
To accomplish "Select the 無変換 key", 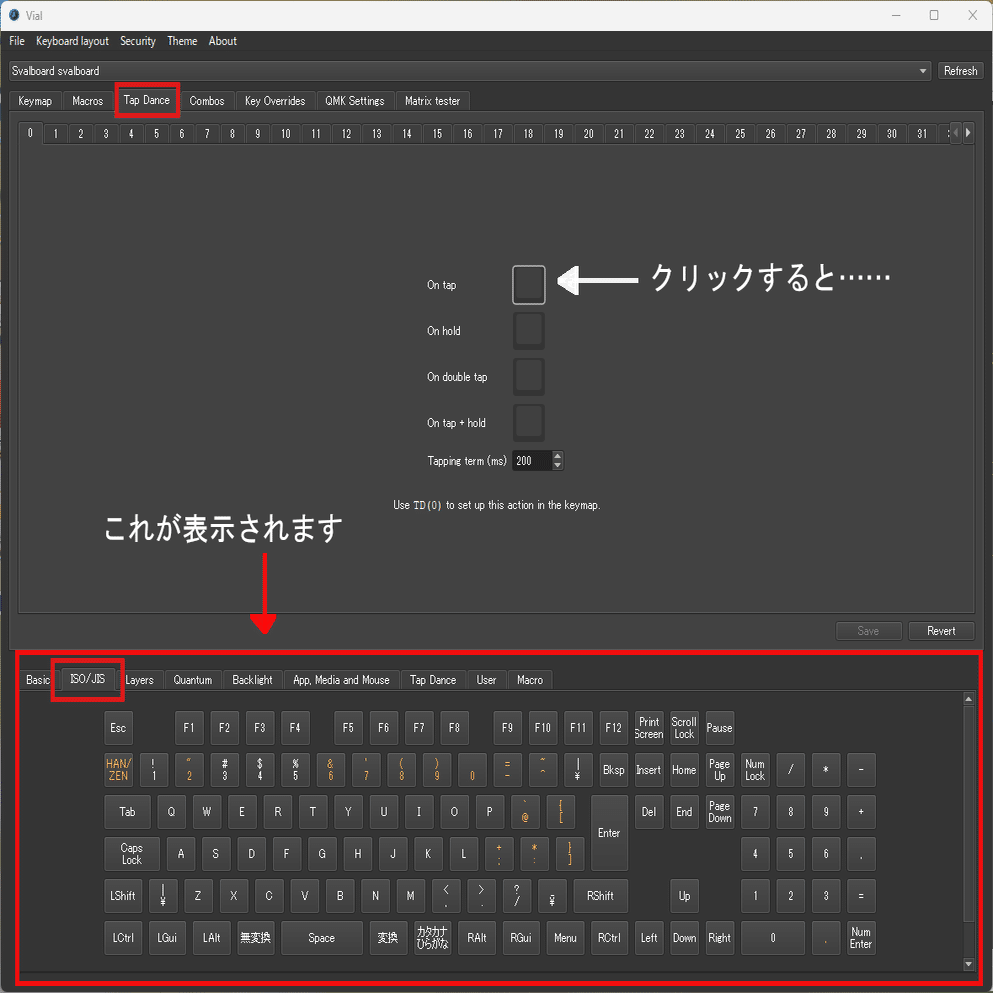I will tap(256, 937).
